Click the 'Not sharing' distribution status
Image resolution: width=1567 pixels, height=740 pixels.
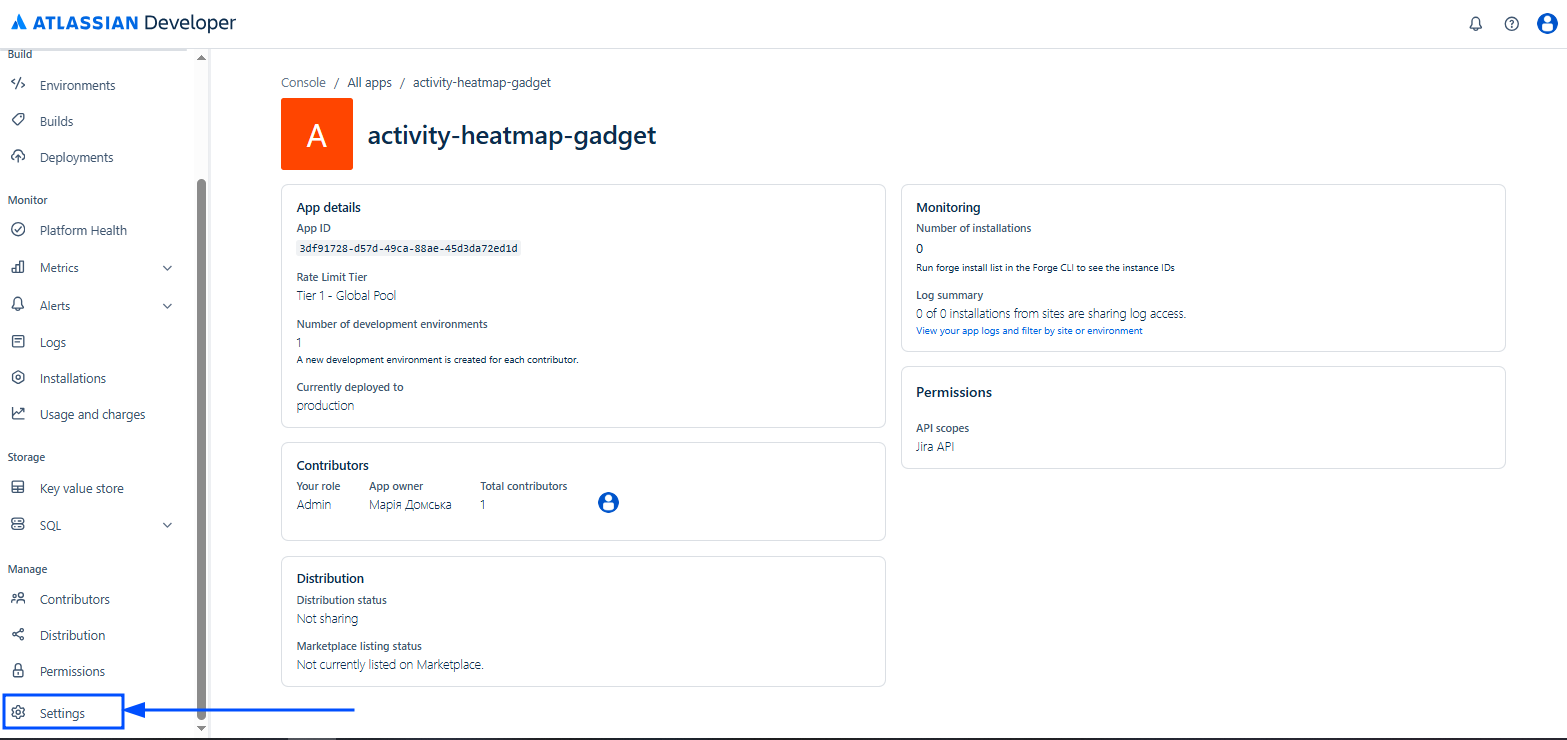(327, 619)
